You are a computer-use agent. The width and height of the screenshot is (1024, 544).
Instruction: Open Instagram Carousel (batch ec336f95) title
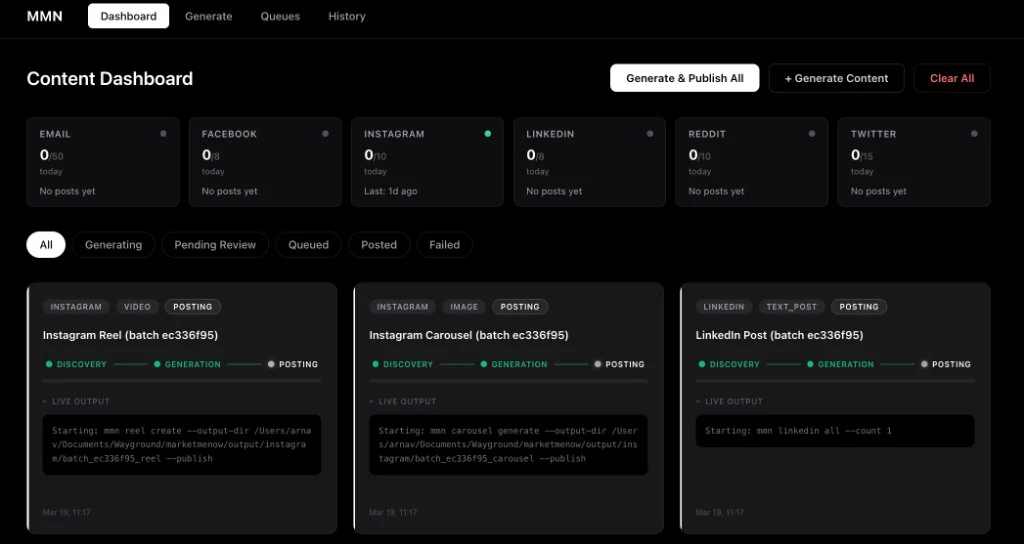[469, 335]
